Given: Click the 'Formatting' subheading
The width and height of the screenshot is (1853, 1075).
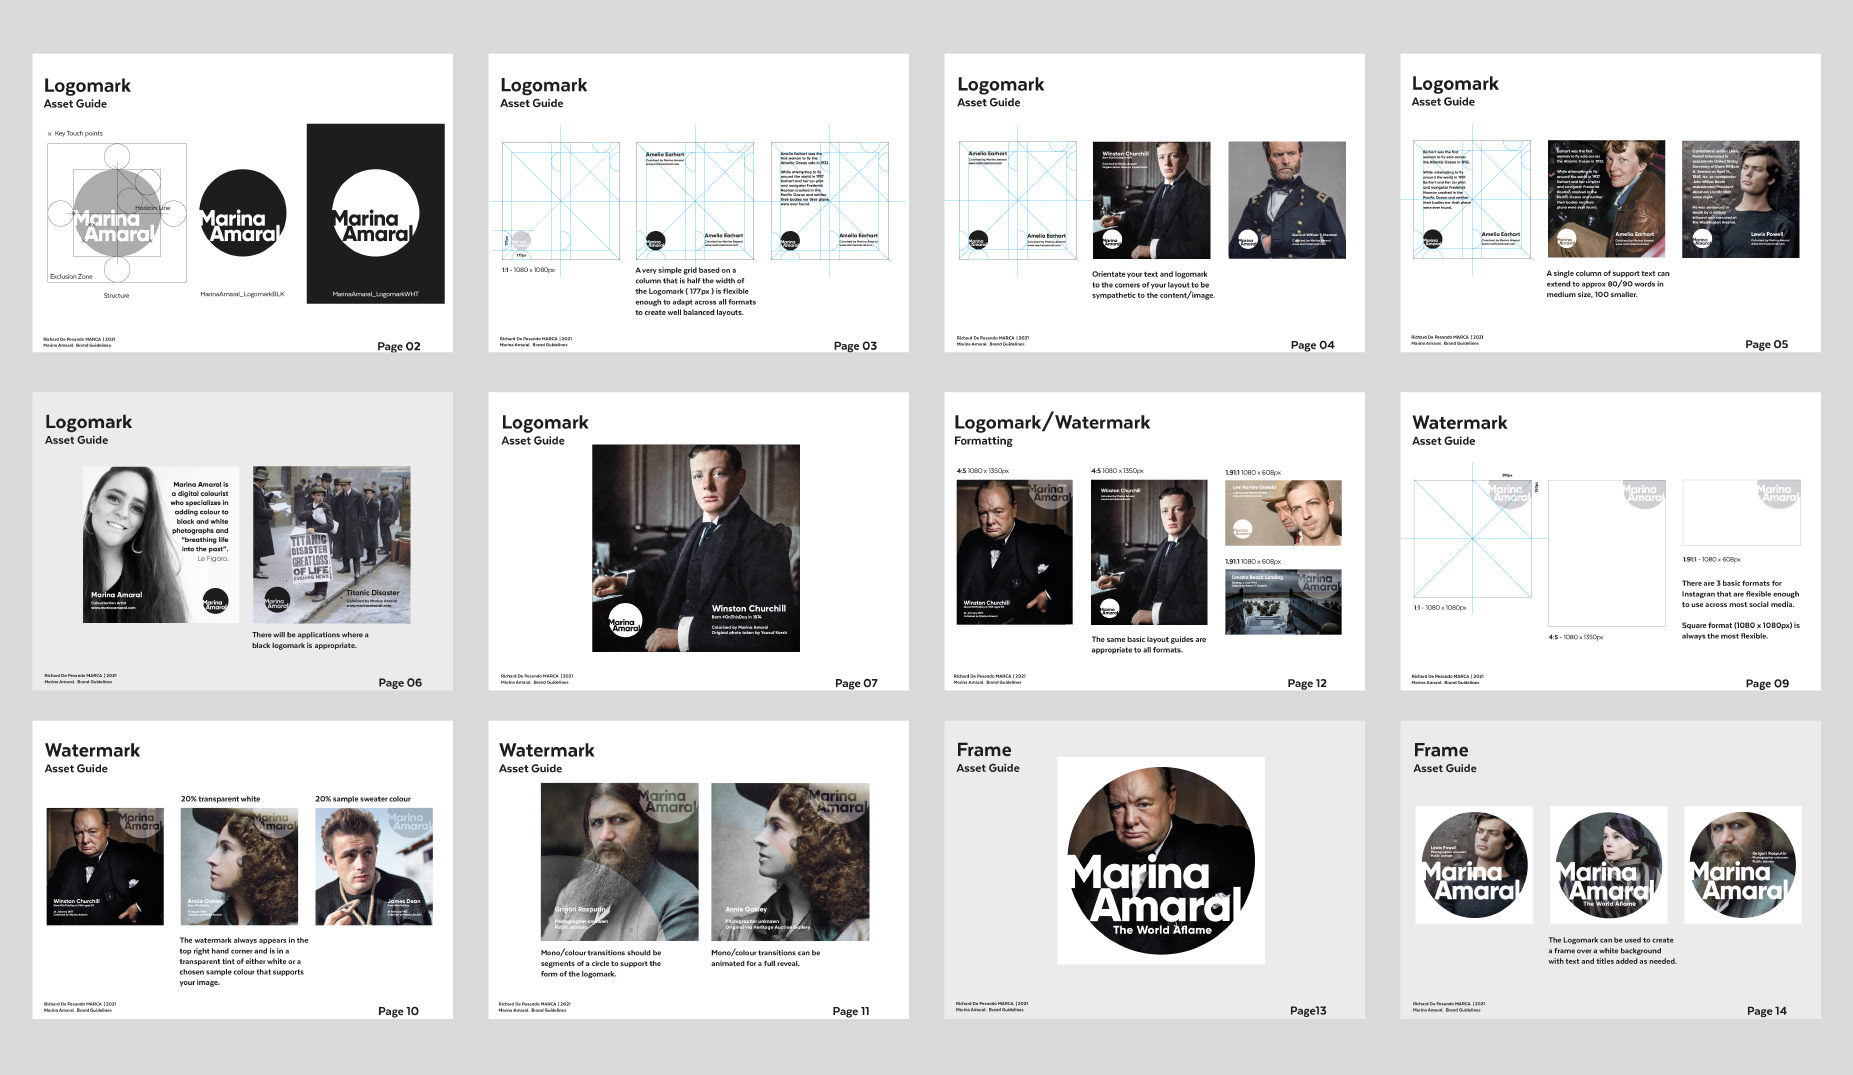Looking at the screenshot, I should coord(983,441).
